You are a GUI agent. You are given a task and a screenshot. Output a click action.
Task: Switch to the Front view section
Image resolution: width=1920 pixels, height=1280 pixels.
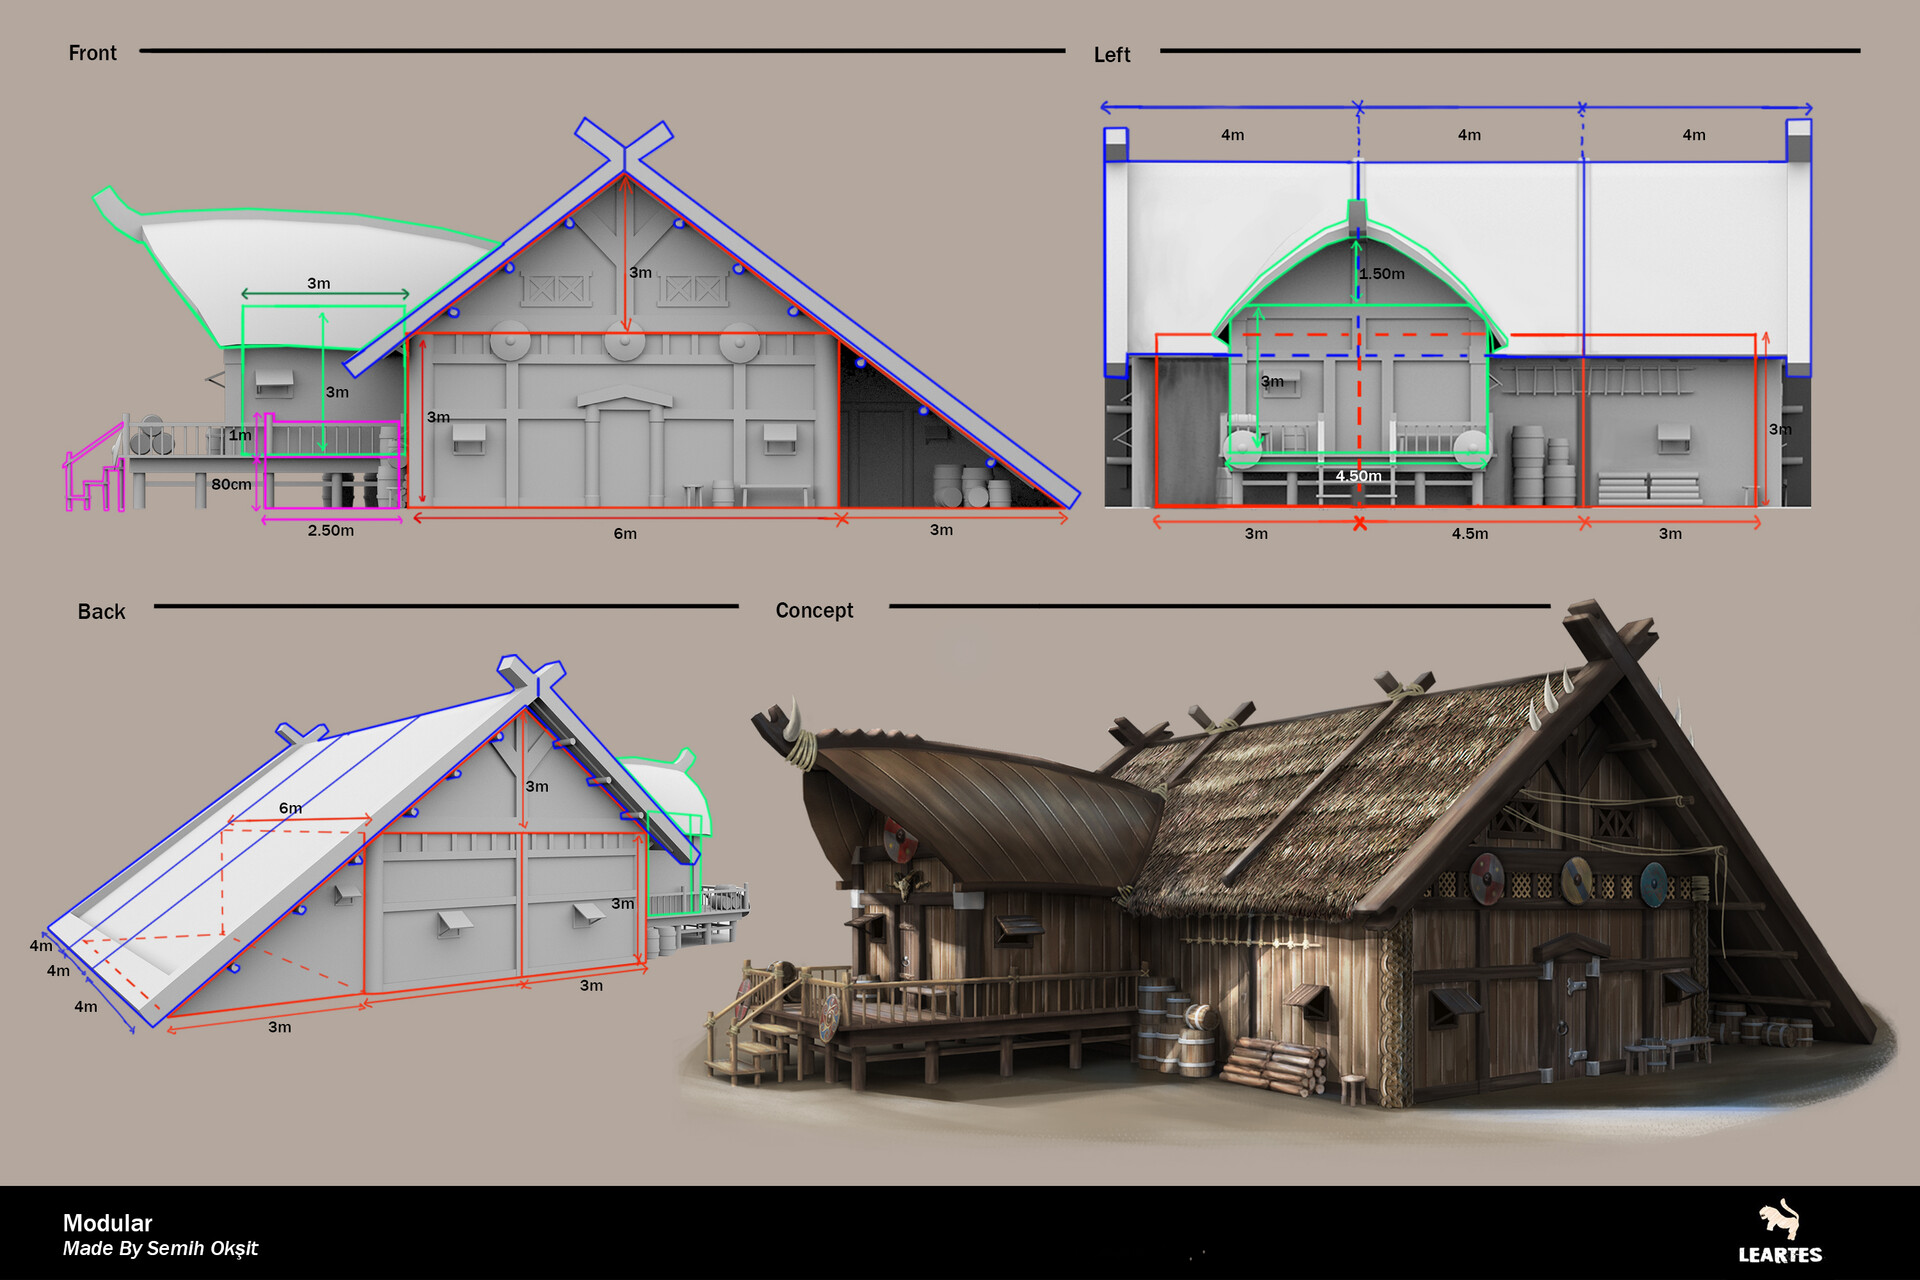pos(91,52)
